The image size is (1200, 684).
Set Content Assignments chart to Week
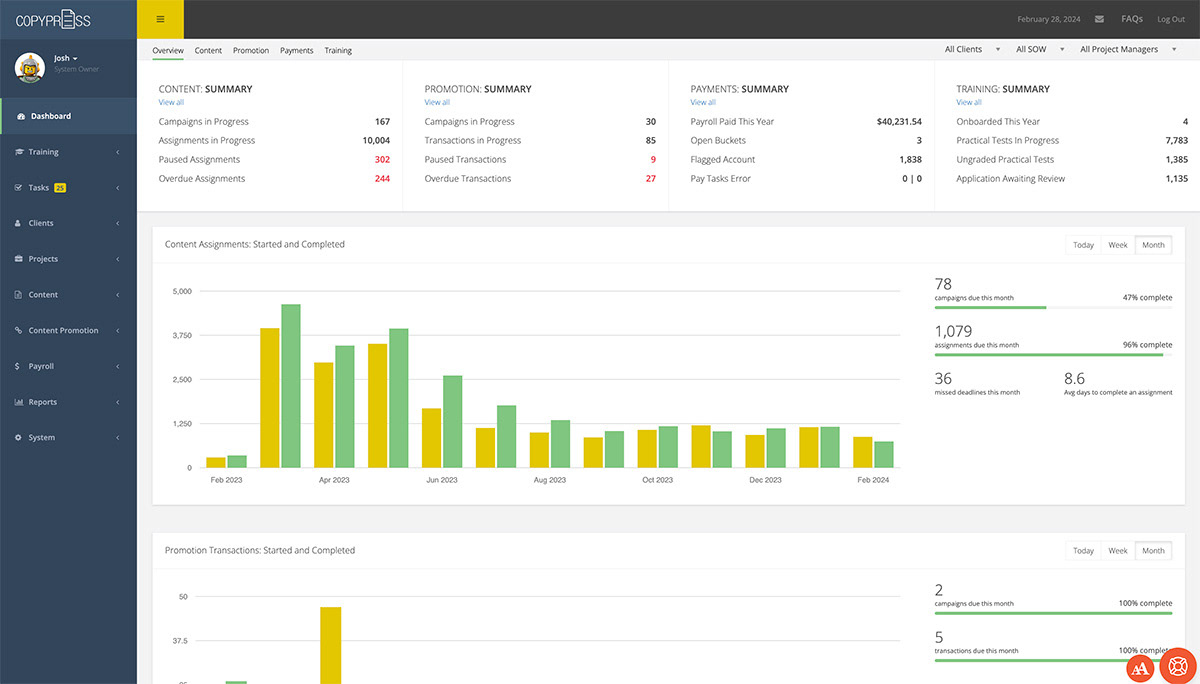point(1117,245)
